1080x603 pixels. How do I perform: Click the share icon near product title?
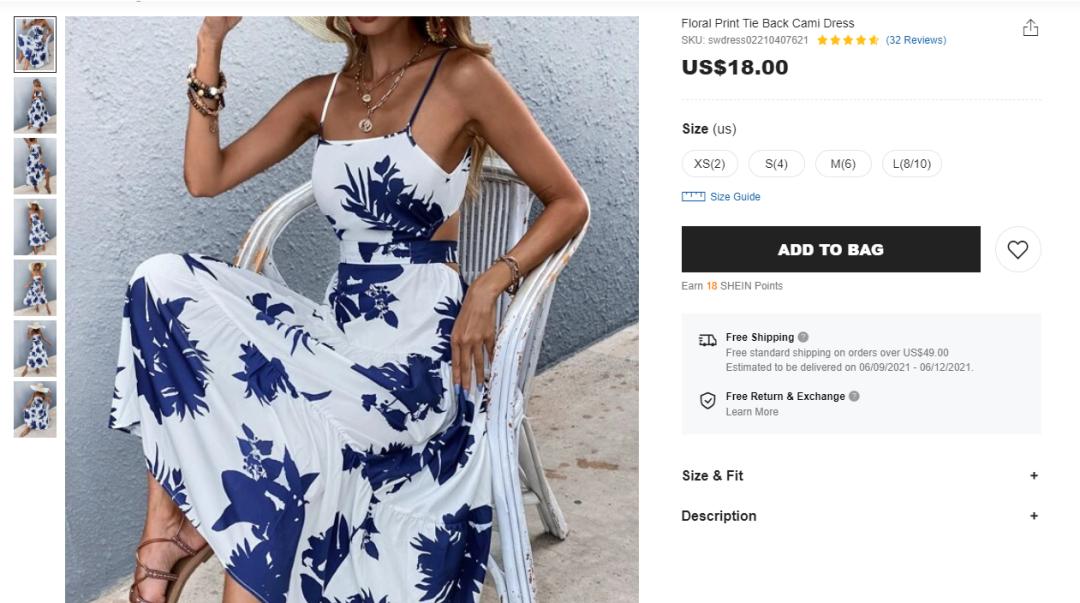[x=1030, y=28]
